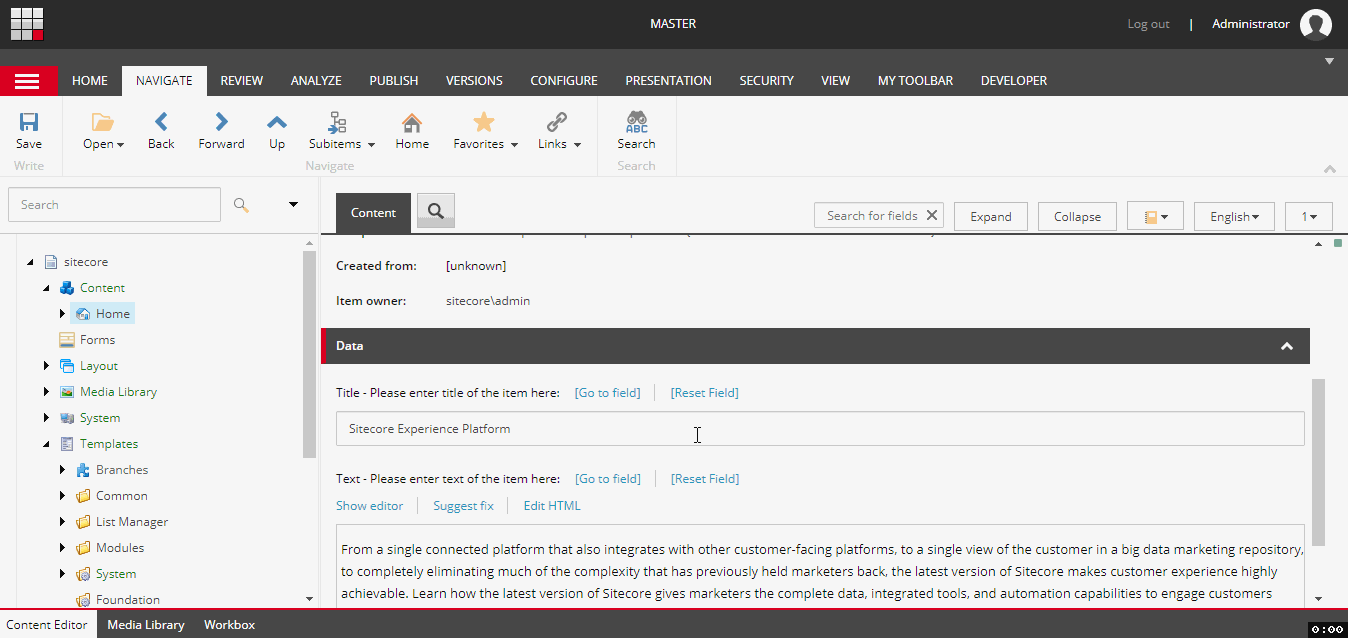Click the content tree search field
The height and width of the screenshot is (638, 1348).
point(114,205)
